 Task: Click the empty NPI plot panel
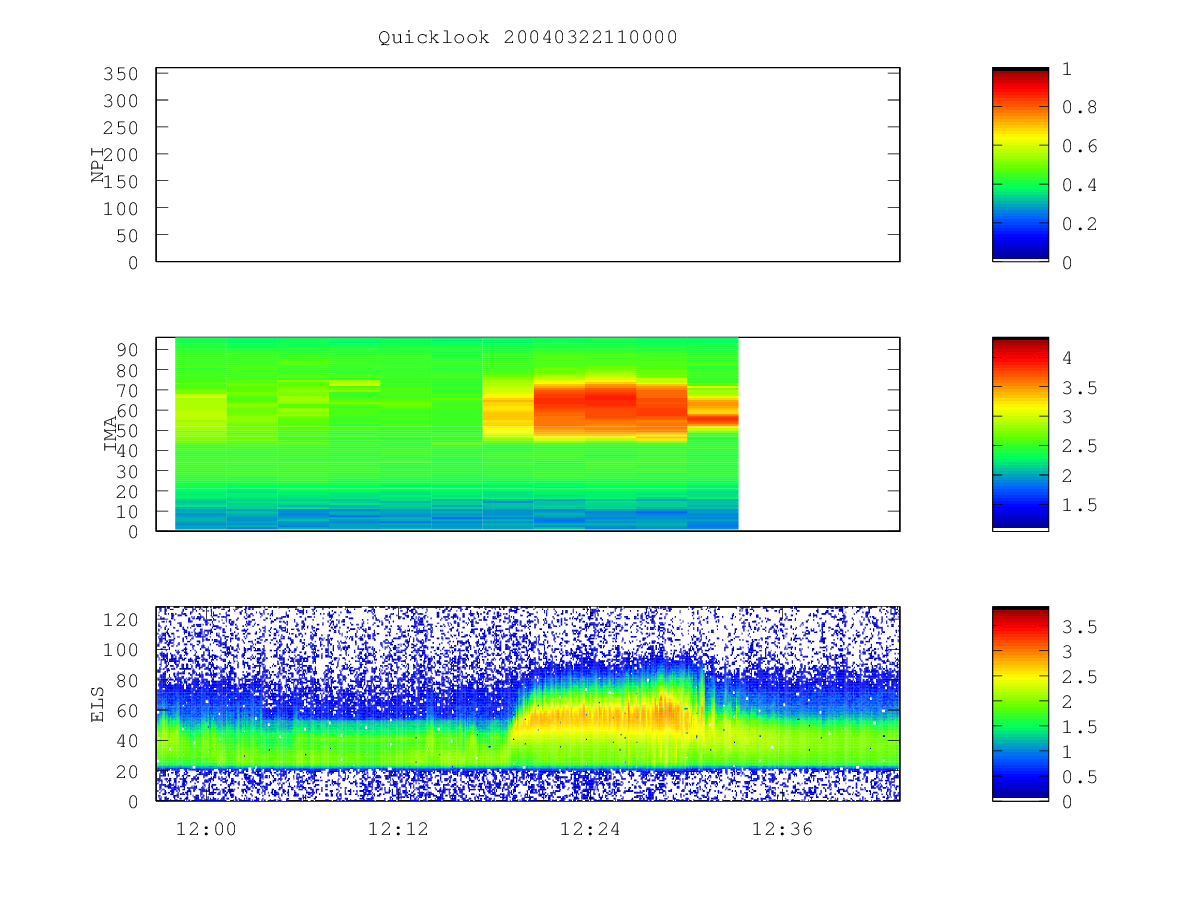(528, 165)
